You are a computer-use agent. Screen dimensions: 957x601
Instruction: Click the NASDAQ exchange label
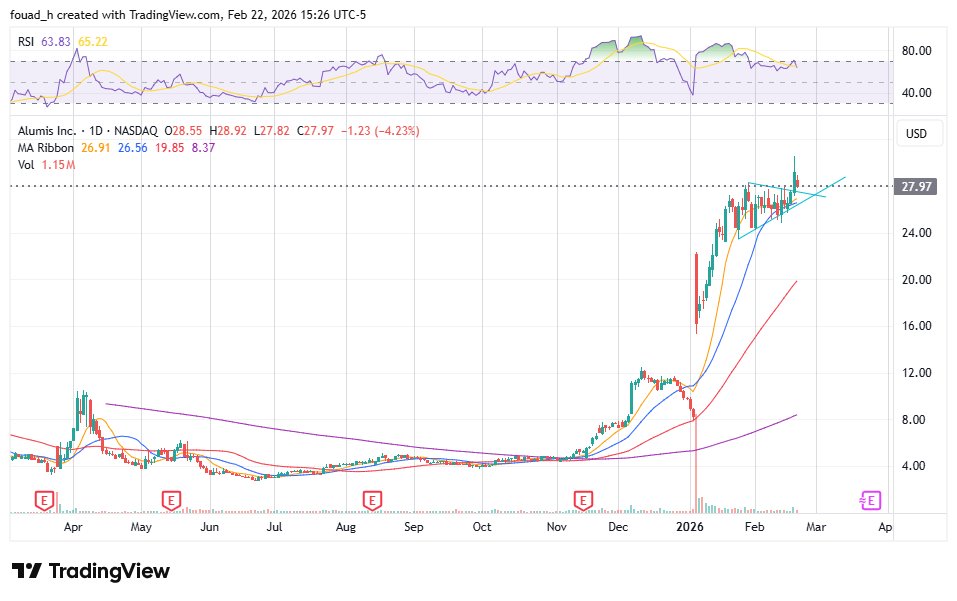135,129
